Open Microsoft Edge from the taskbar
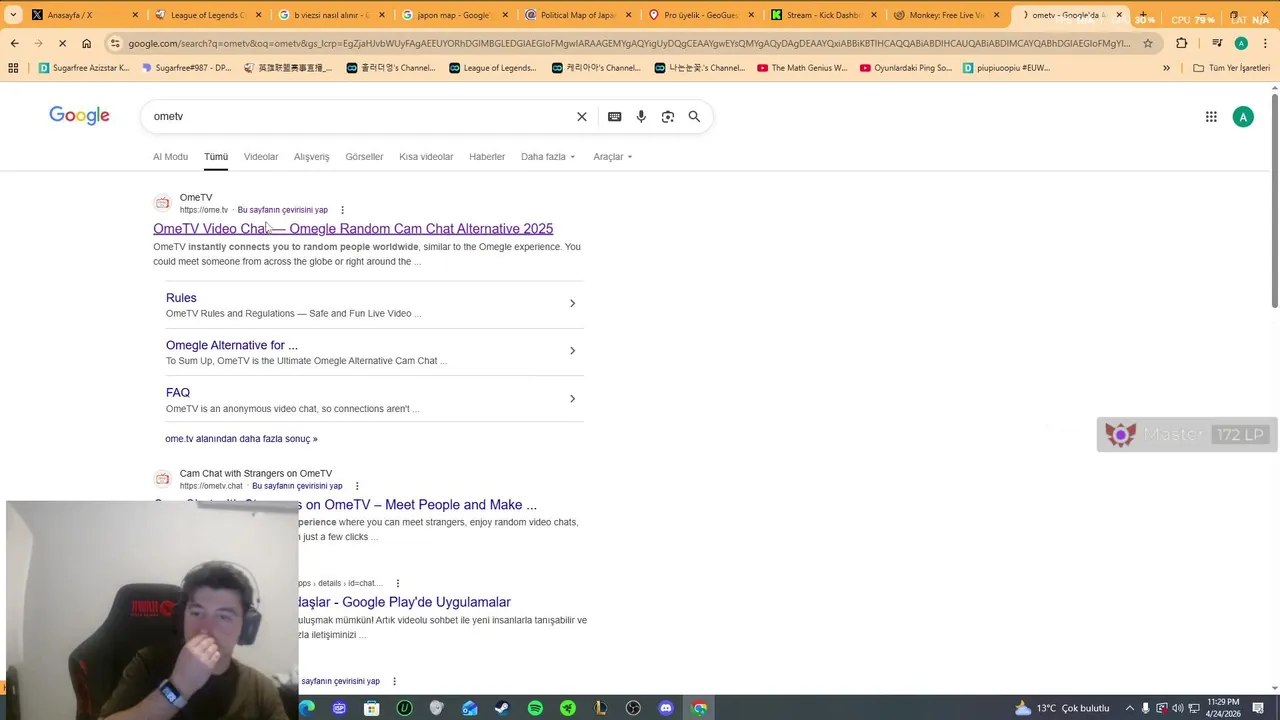The width and height of the screenshot is (1280, 720). click(x=306, y=708)
